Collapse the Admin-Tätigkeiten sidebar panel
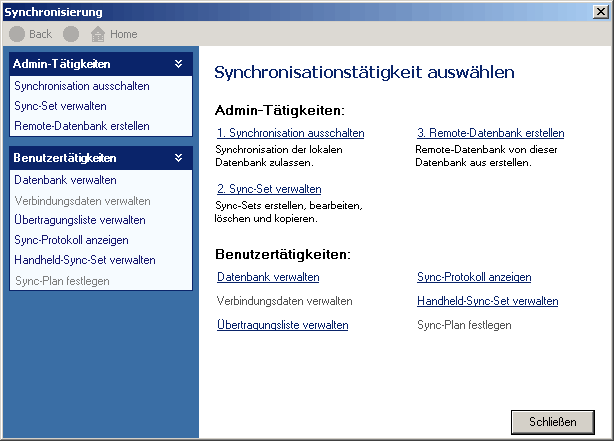 pos(178,64)
